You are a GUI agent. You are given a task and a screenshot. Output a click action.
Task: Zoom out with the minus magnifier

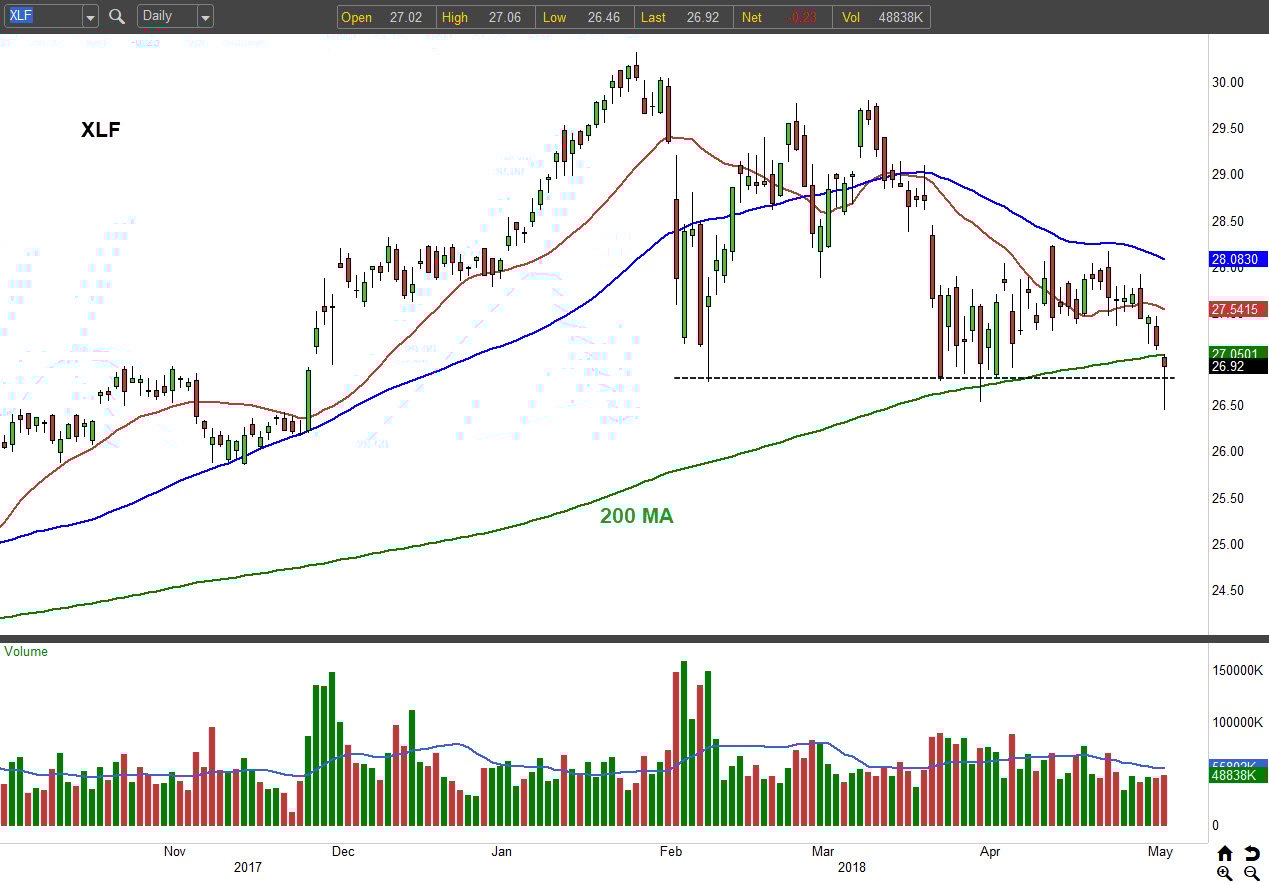pos(1251,873)
